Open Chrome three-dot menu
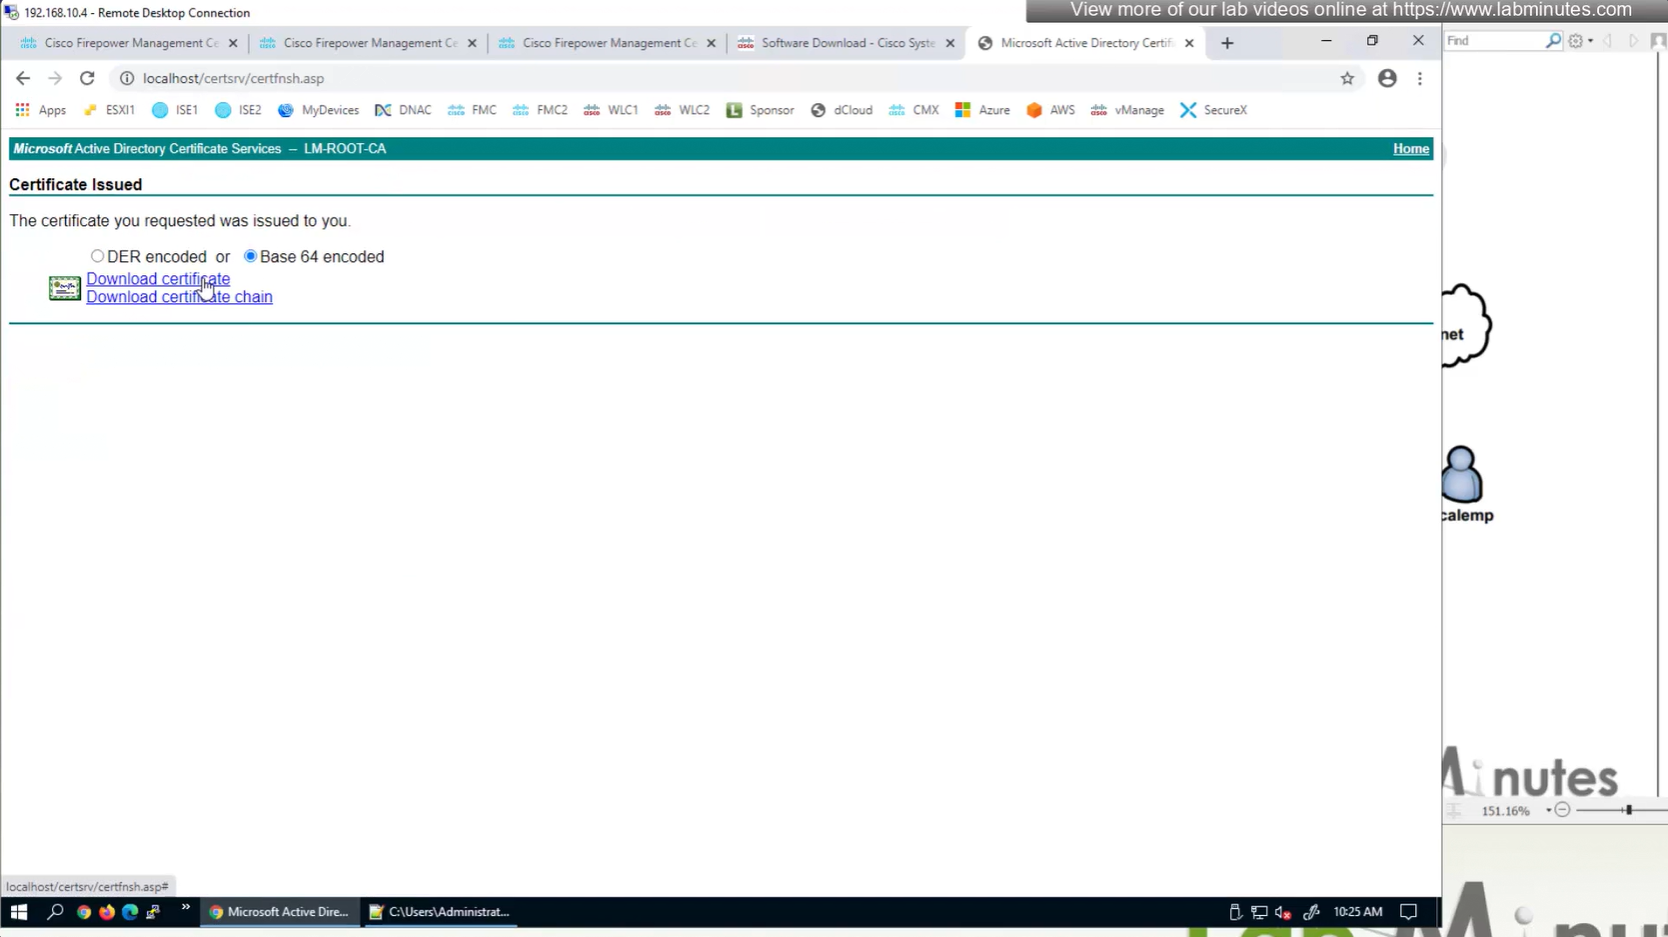The image size is (1668, 937). [x=1419, y=78]
